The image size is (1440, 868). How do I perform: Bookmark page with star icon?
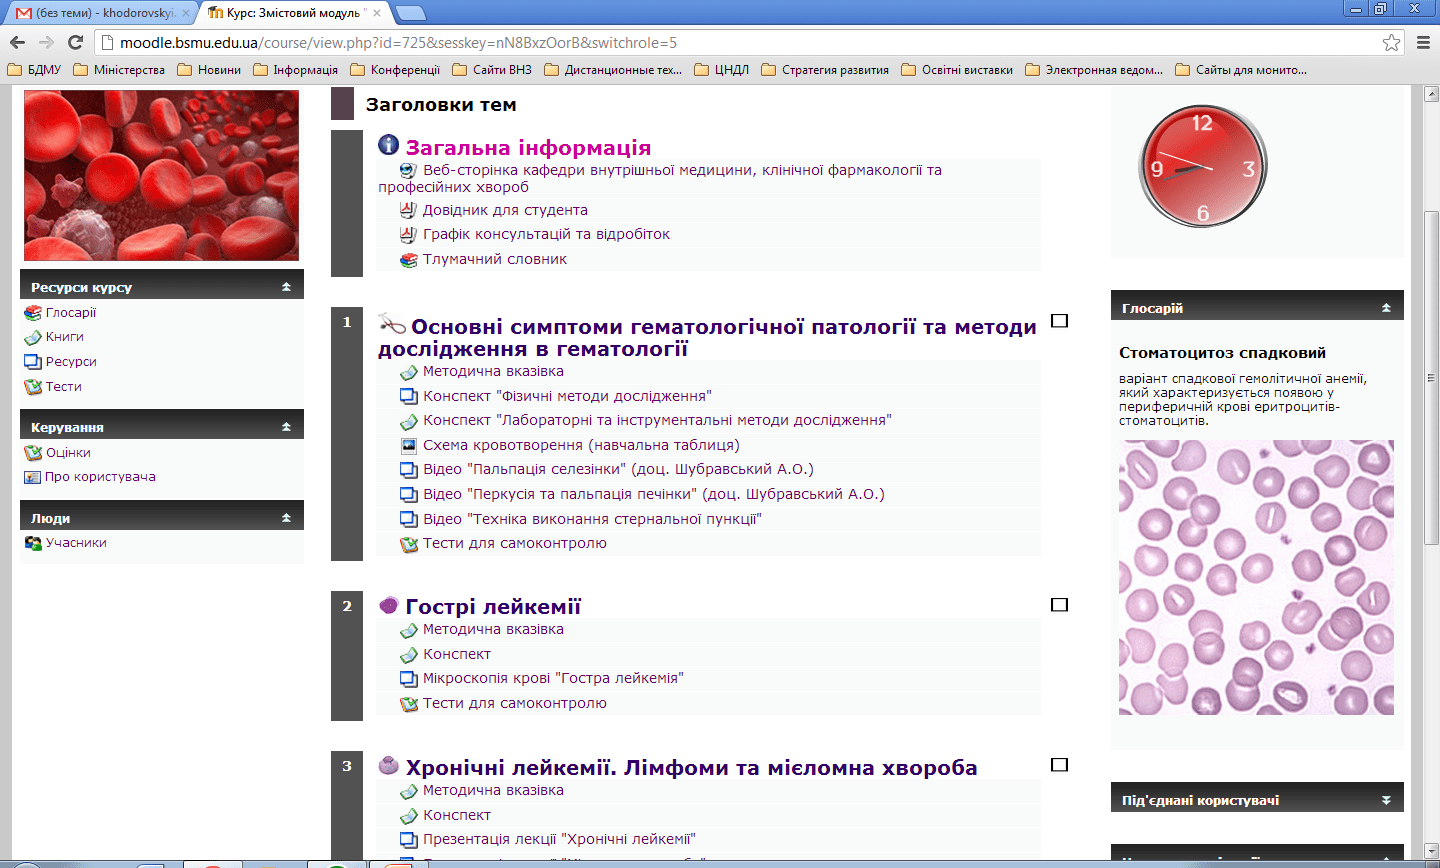(1391, 42)
